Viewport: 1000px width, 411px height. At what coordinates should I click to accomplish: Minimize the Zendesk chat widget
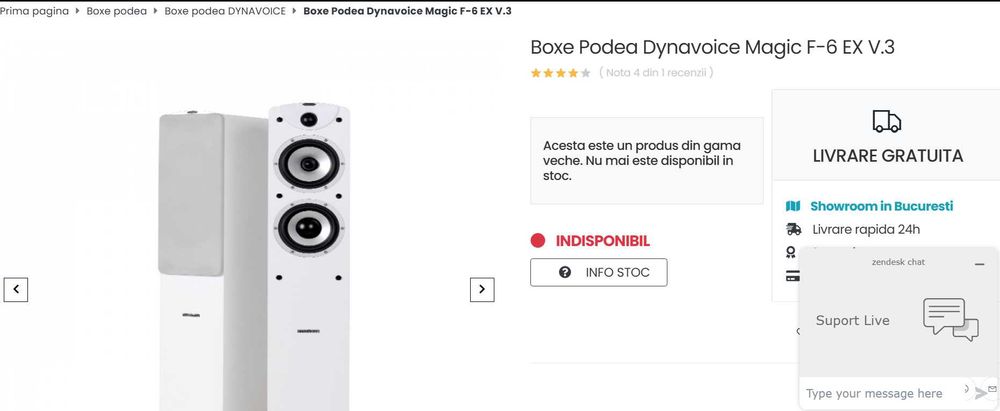979,264
